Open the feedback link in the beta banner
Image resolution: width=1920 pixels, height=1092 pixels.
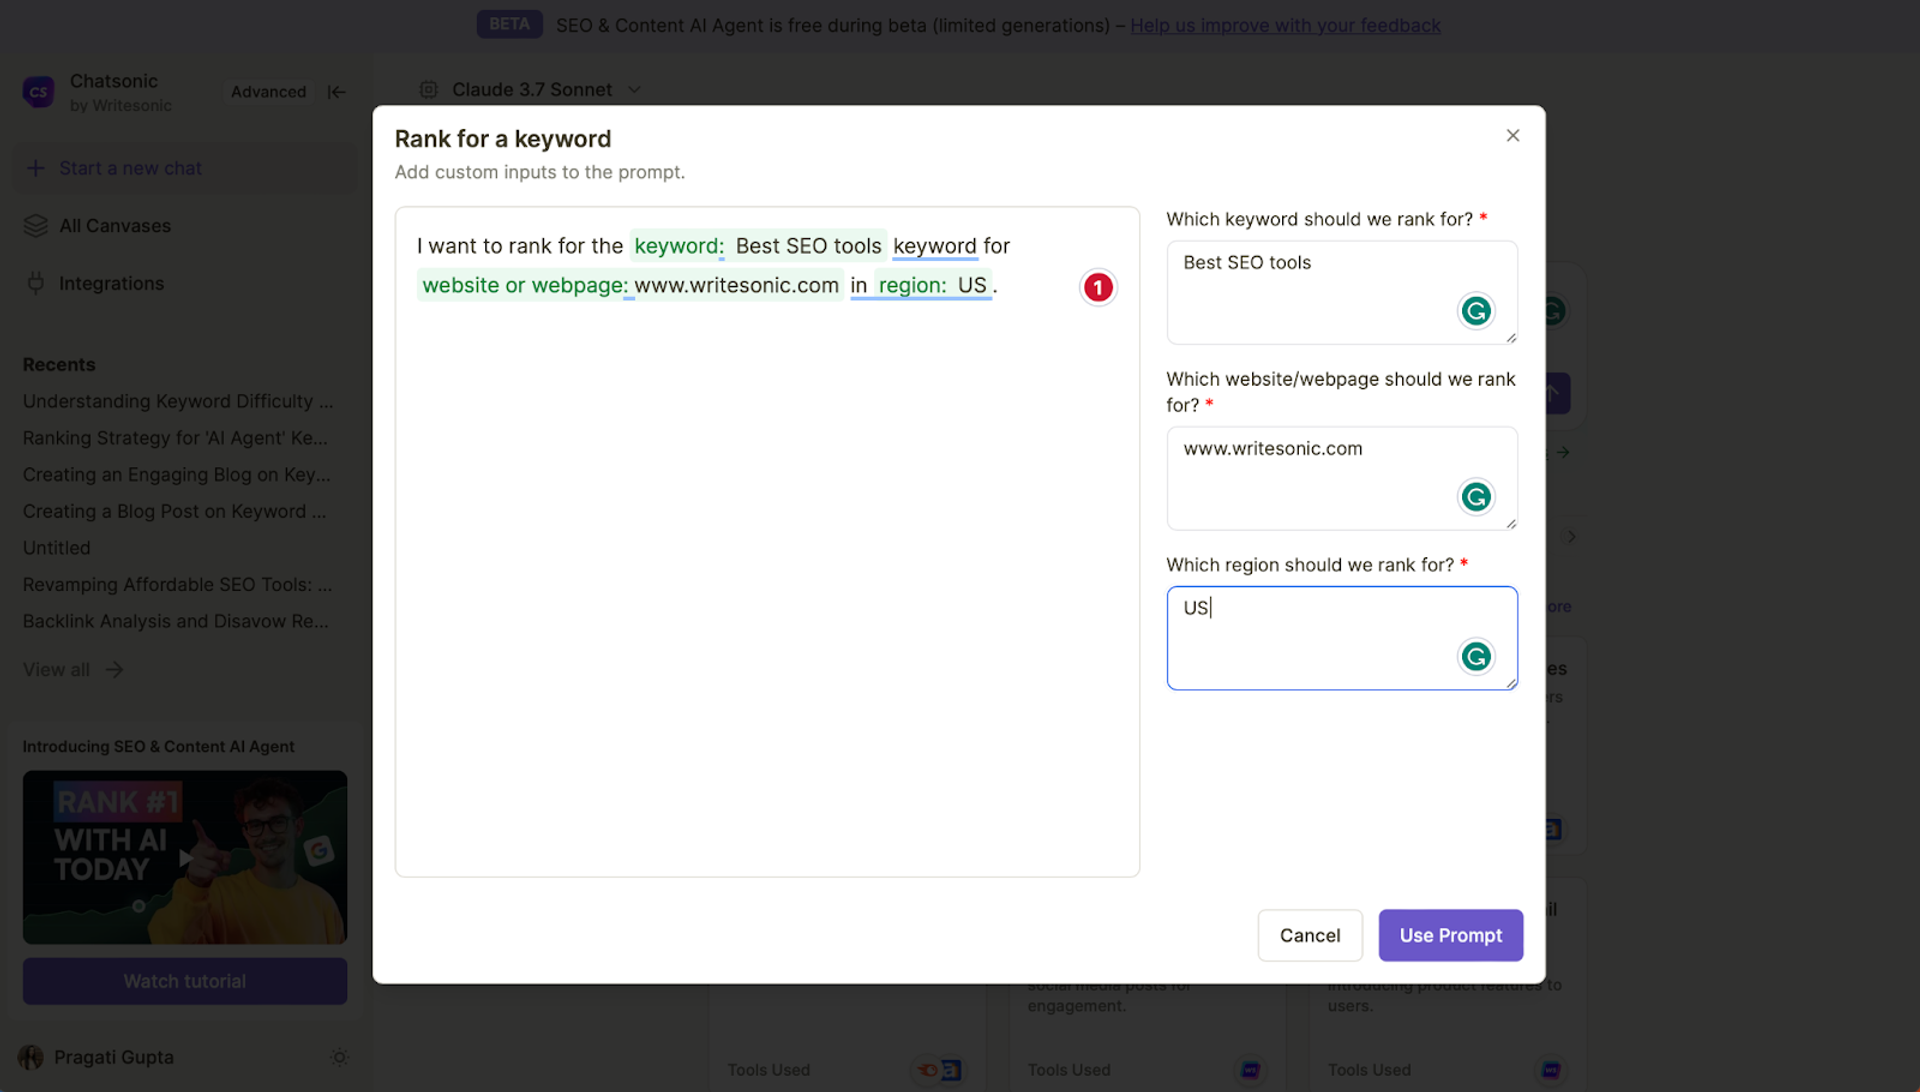point(1285,25)
